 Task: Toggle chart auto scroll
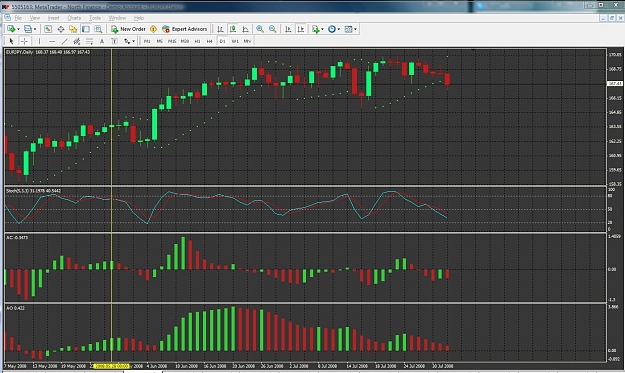[x=288, y=29]
